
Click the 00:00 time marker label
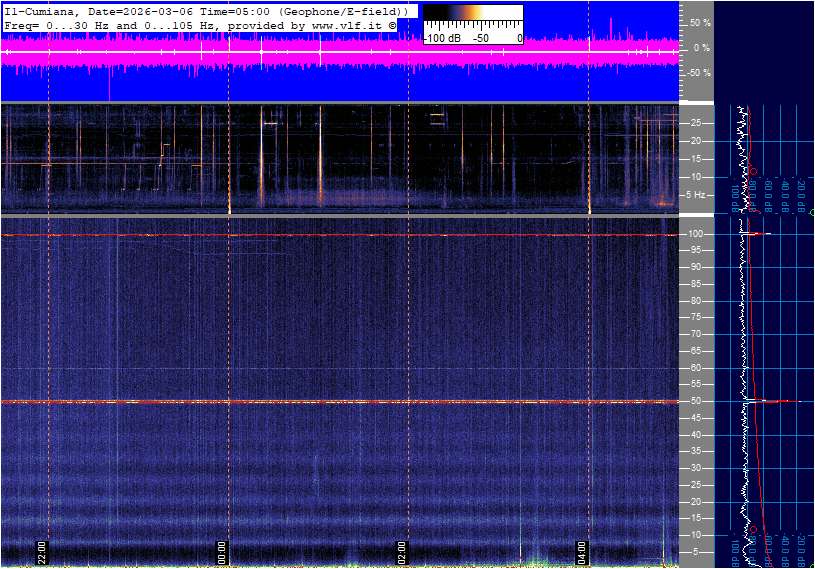(x=222, y=553)
